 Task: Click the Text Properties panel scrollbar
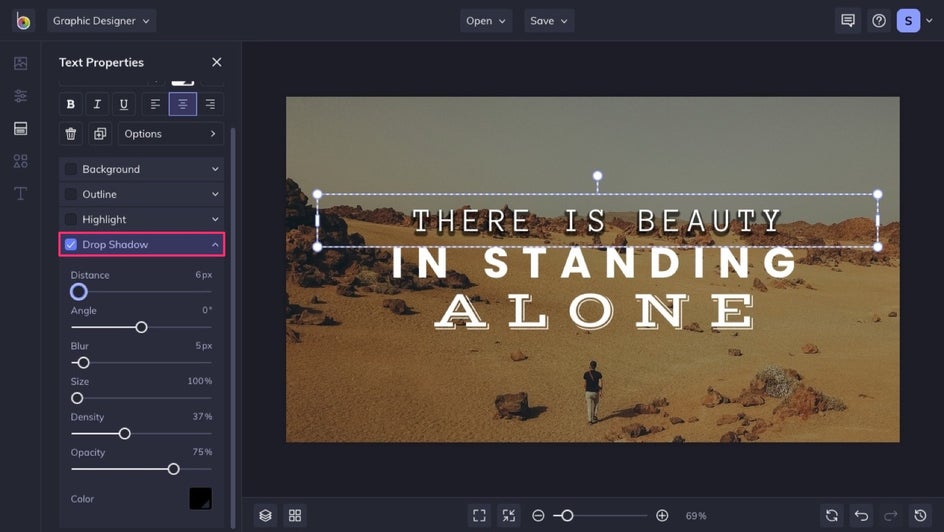(x=233, y=328)
